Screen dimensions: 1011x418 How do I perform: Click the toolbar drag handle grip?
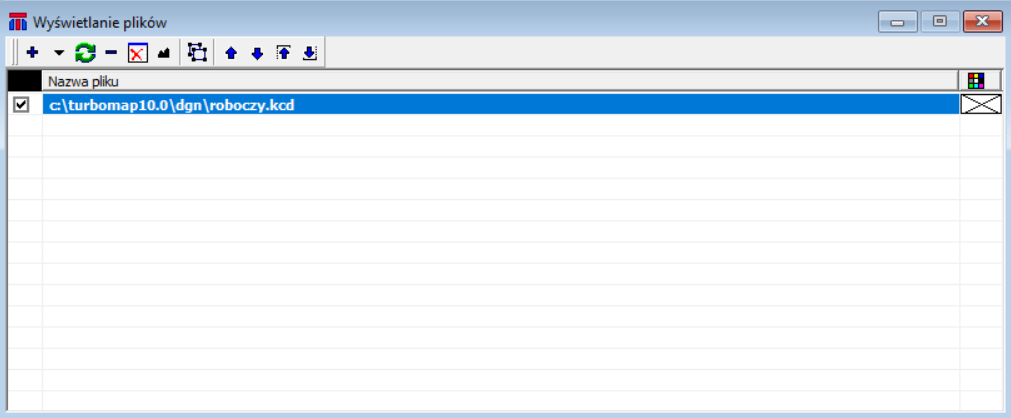(14, 53)
